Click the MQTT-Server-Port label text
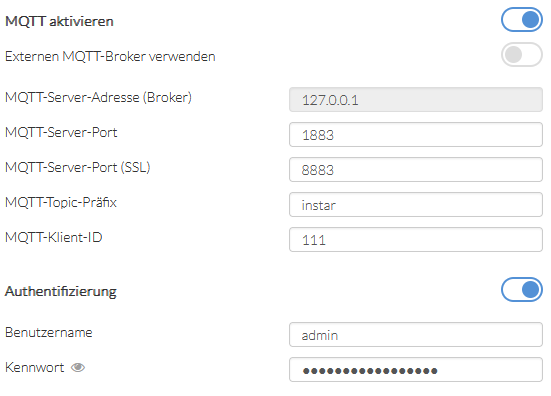 click(61, 132)
